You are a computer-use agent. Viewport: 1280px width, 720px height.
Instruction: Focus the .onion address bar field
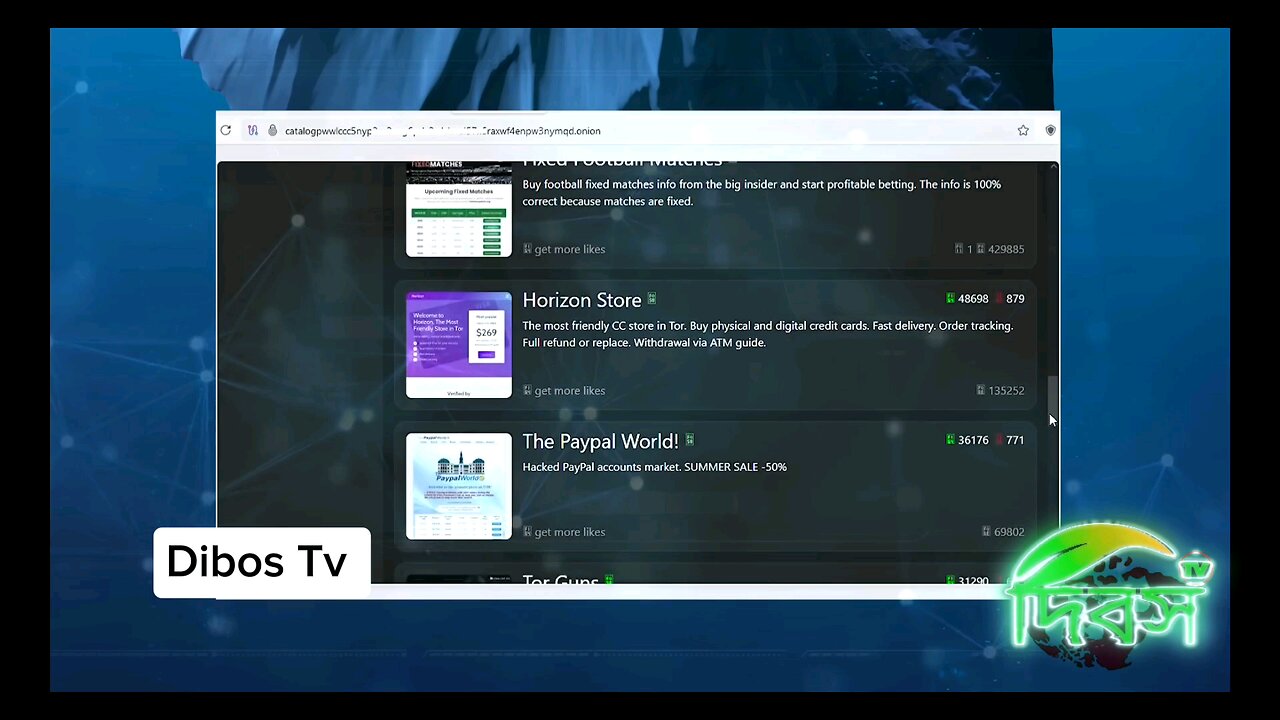coord(637,130)
